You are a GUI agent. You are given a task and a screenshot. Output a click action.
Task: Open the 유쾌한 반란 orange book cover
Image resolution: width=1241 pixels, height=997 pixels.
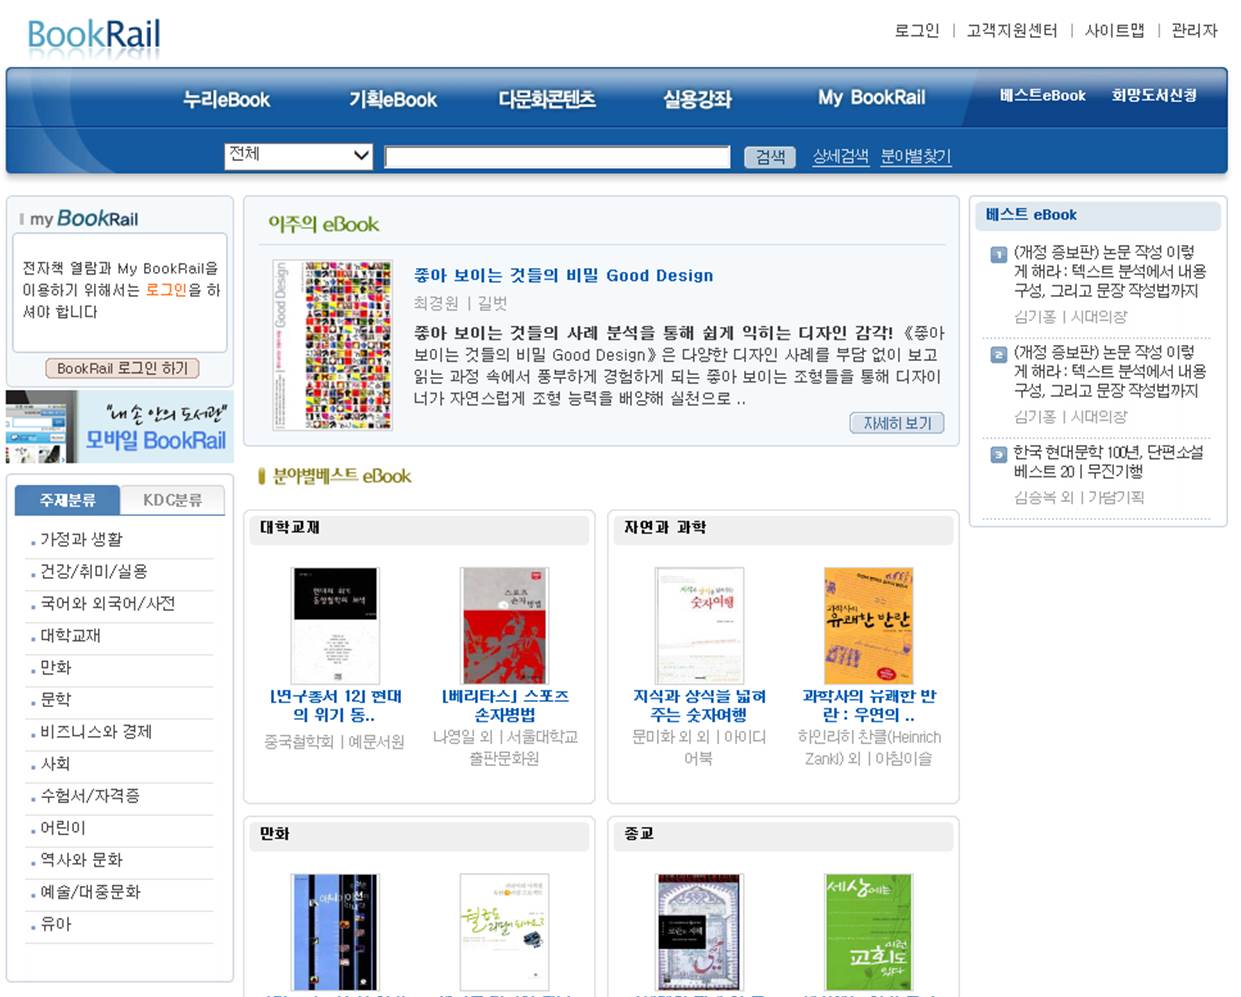(x=868, y=625)
